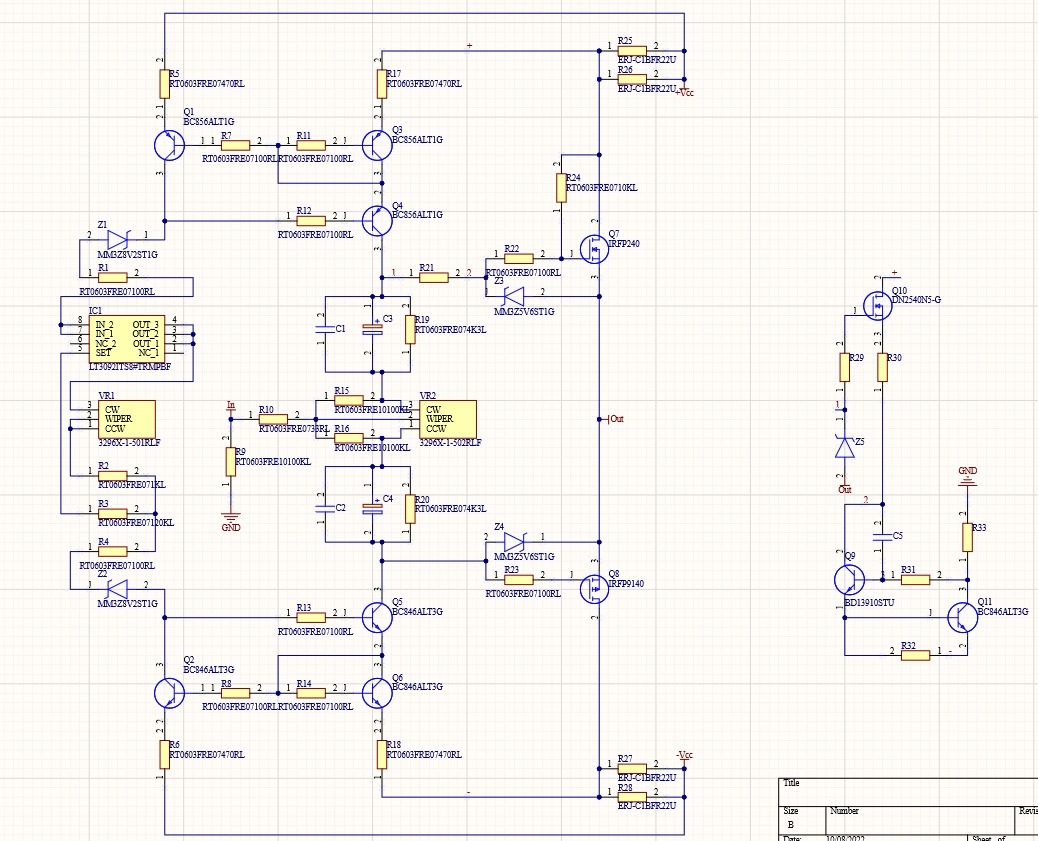Click the Q3 transistor symbol
The height and width of the screenshot is (841, 1038).
click(377, 146)
